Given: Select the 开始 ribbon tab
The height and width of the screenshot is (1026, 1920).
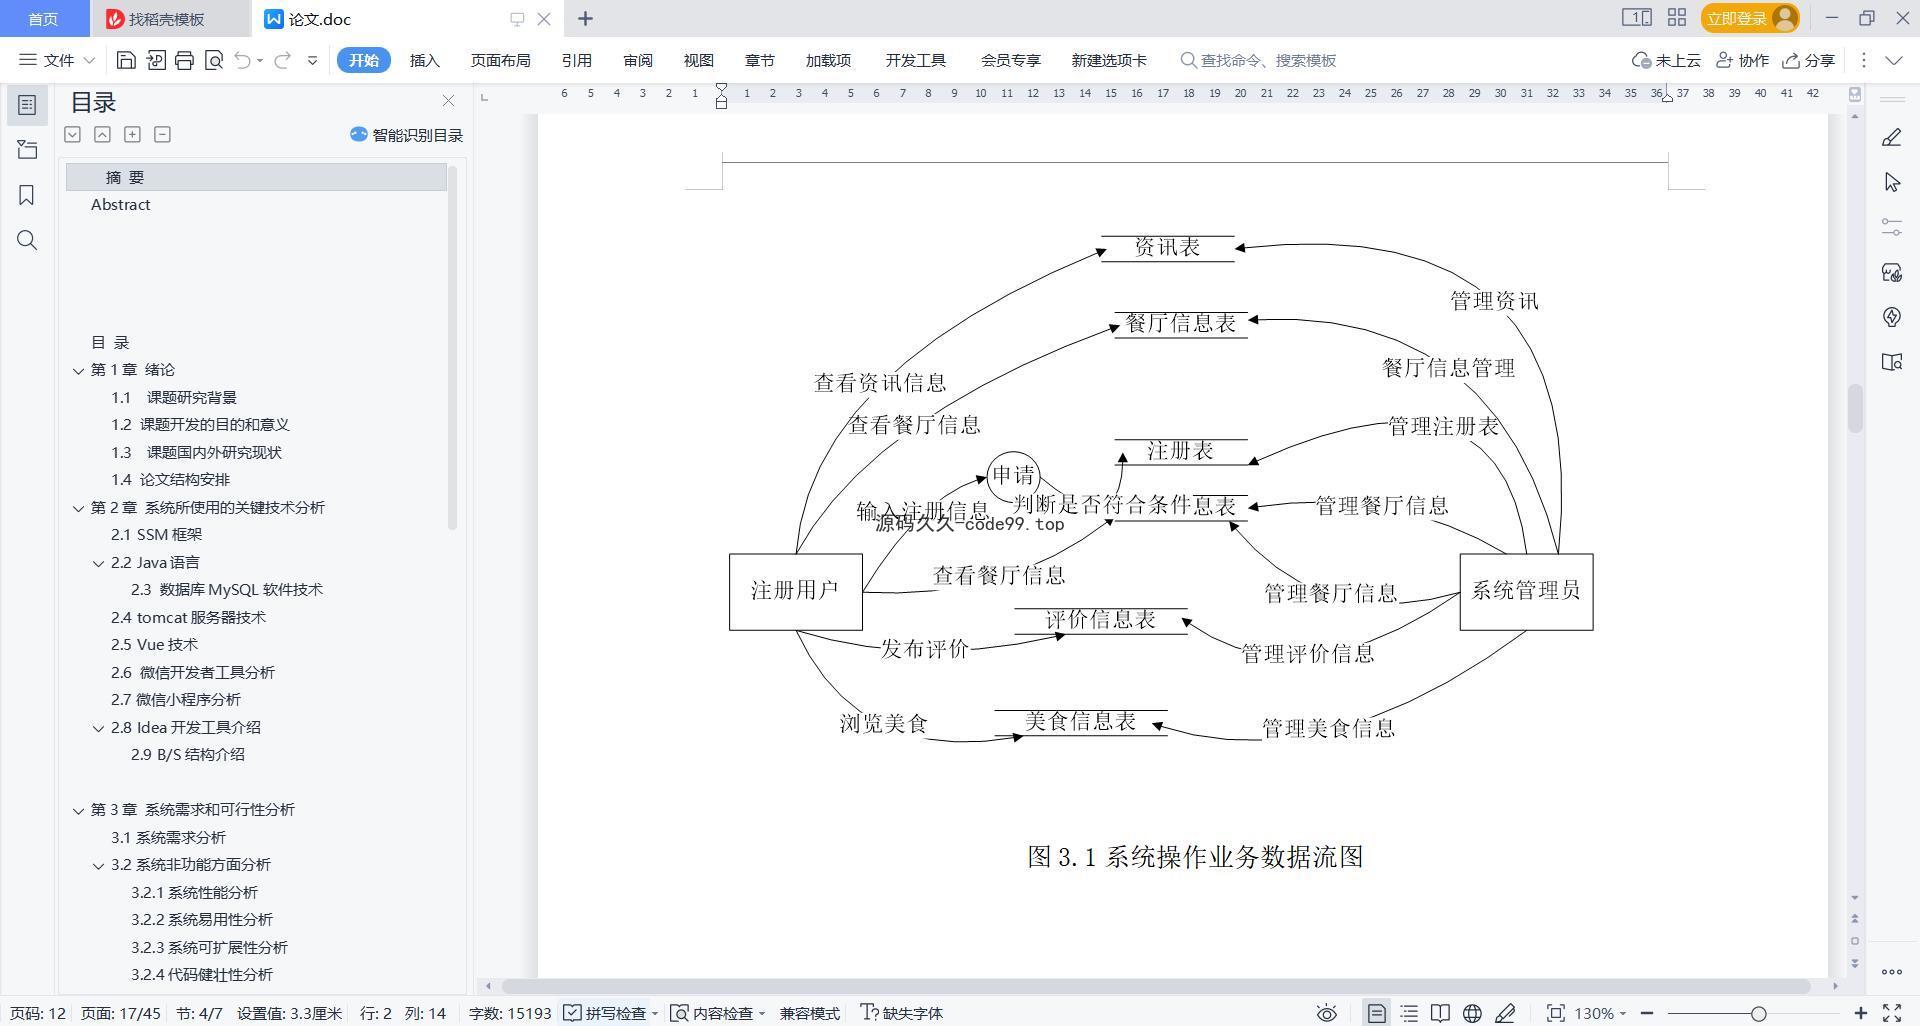Looking at the screenshot, I should point(363,60).
